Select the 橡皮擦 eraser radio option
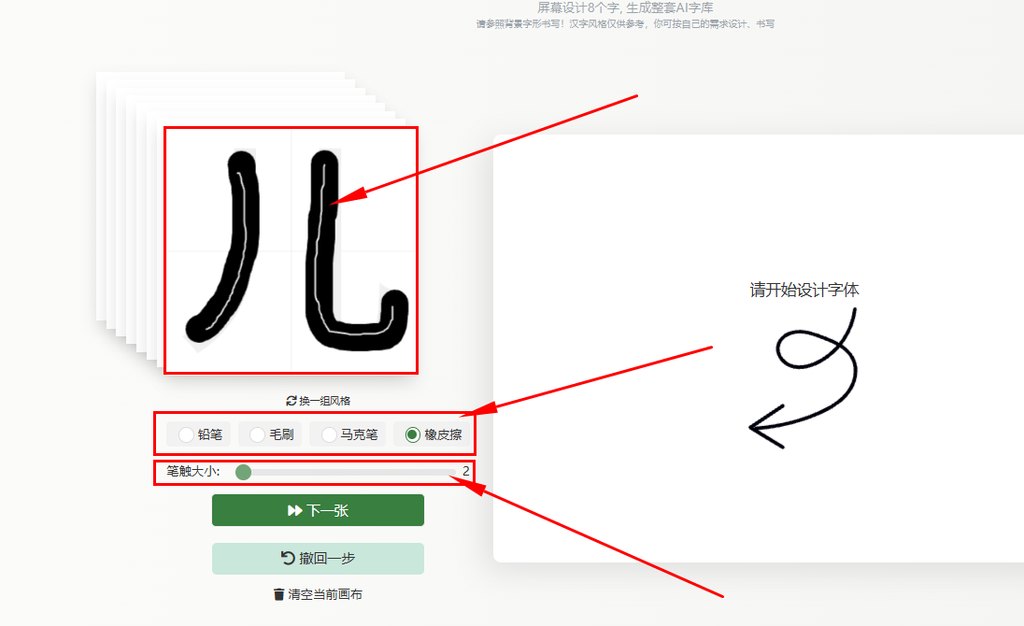 [432, 434]
